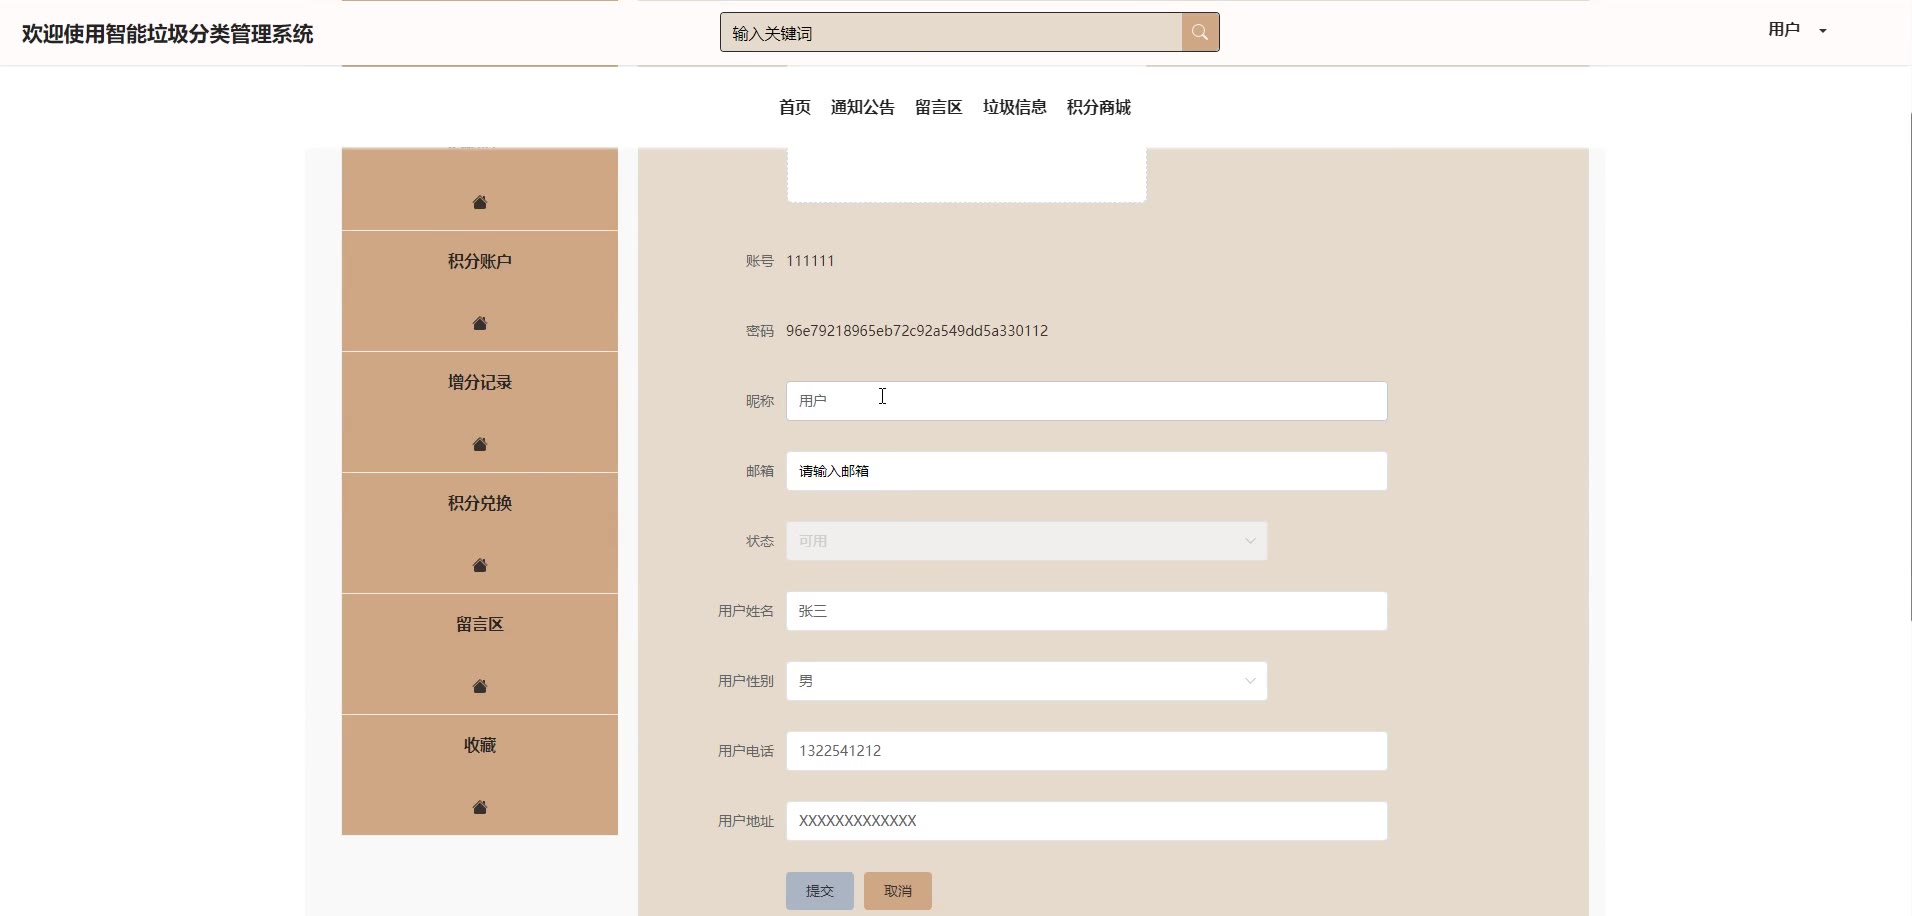Click the home icon below 积分兑换
This screenshot has height=916, width=1912.
(x=480, y=565)
